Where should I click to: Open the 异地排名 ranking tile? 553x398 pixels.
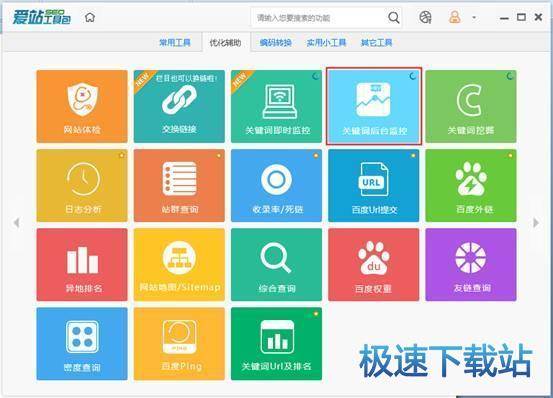pyautogui.click(x=82, y=265)
